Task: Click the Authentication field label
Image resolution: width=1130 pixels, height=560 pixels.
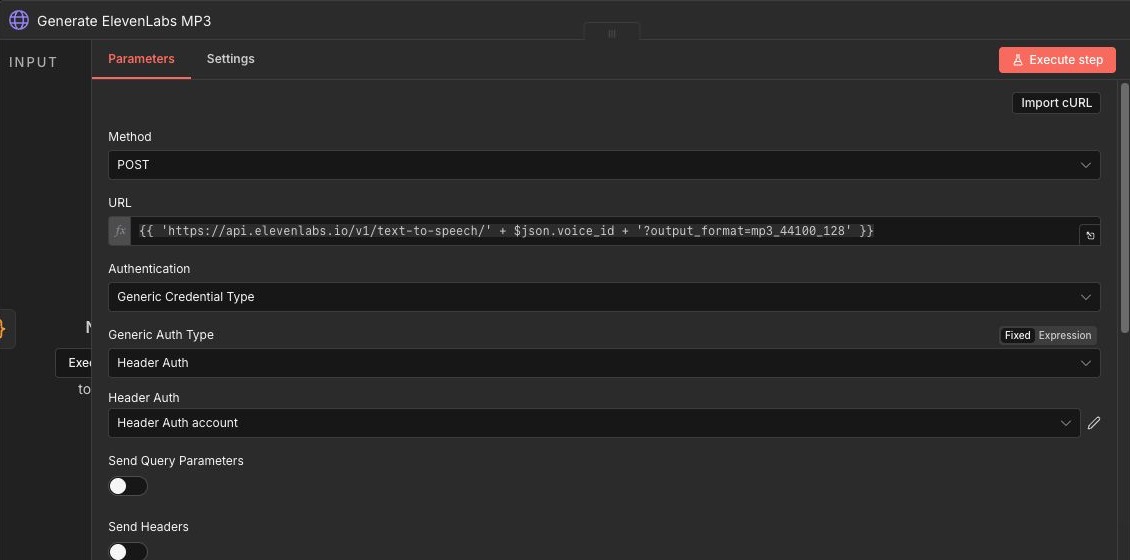Action: coord(149,269)
